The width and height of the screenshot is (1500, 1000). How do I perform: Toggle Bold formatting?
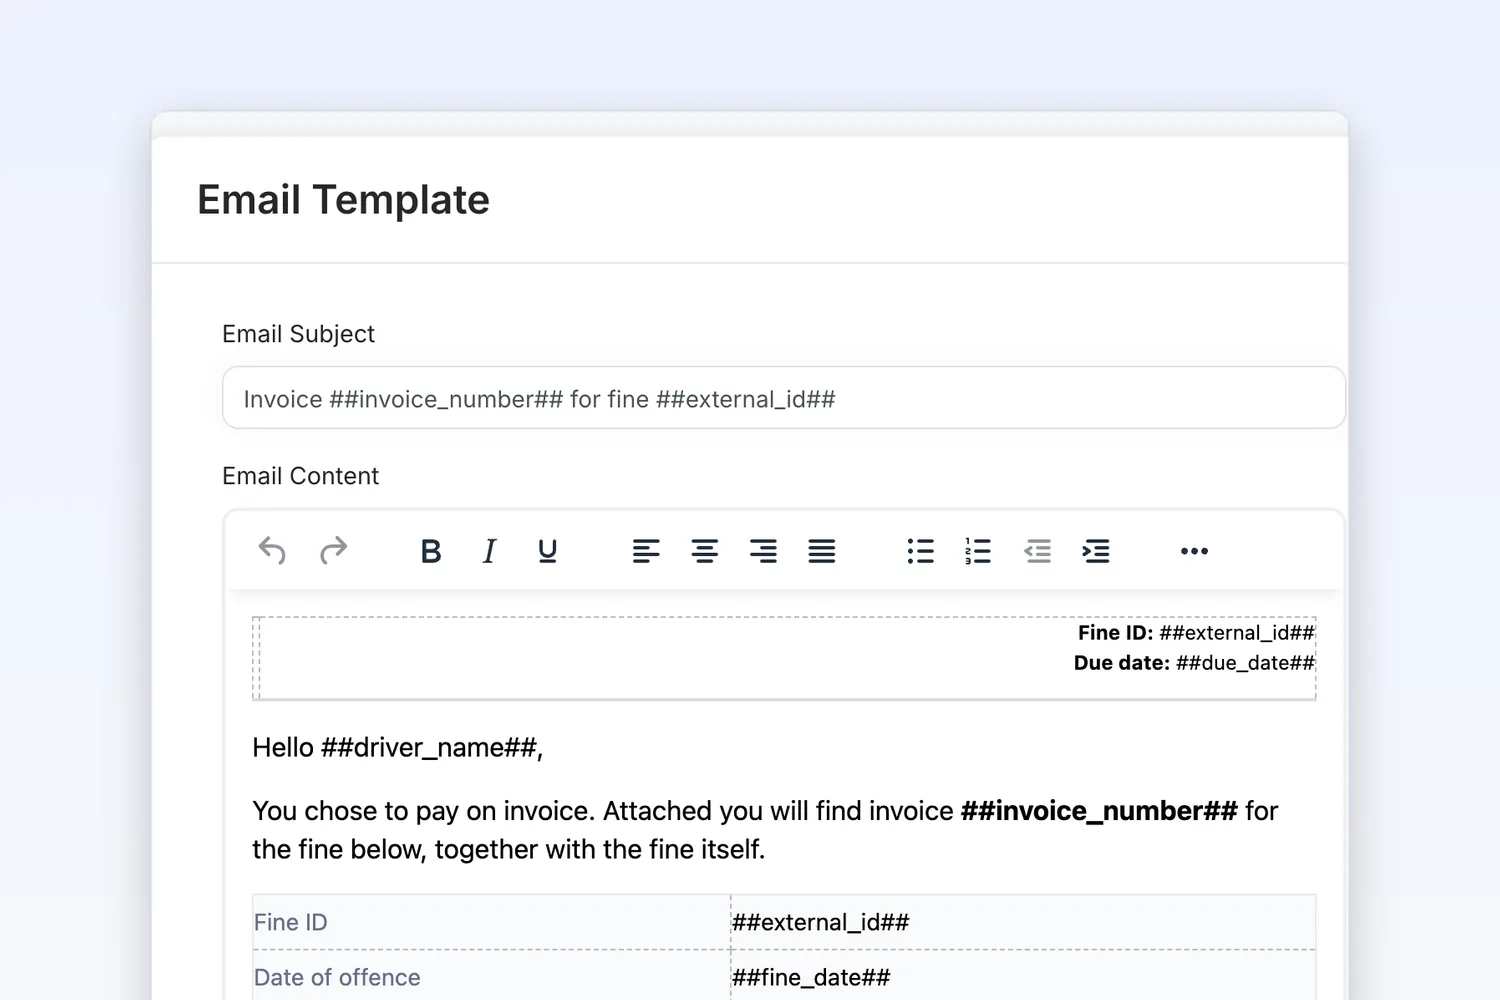tap(430, 551)
